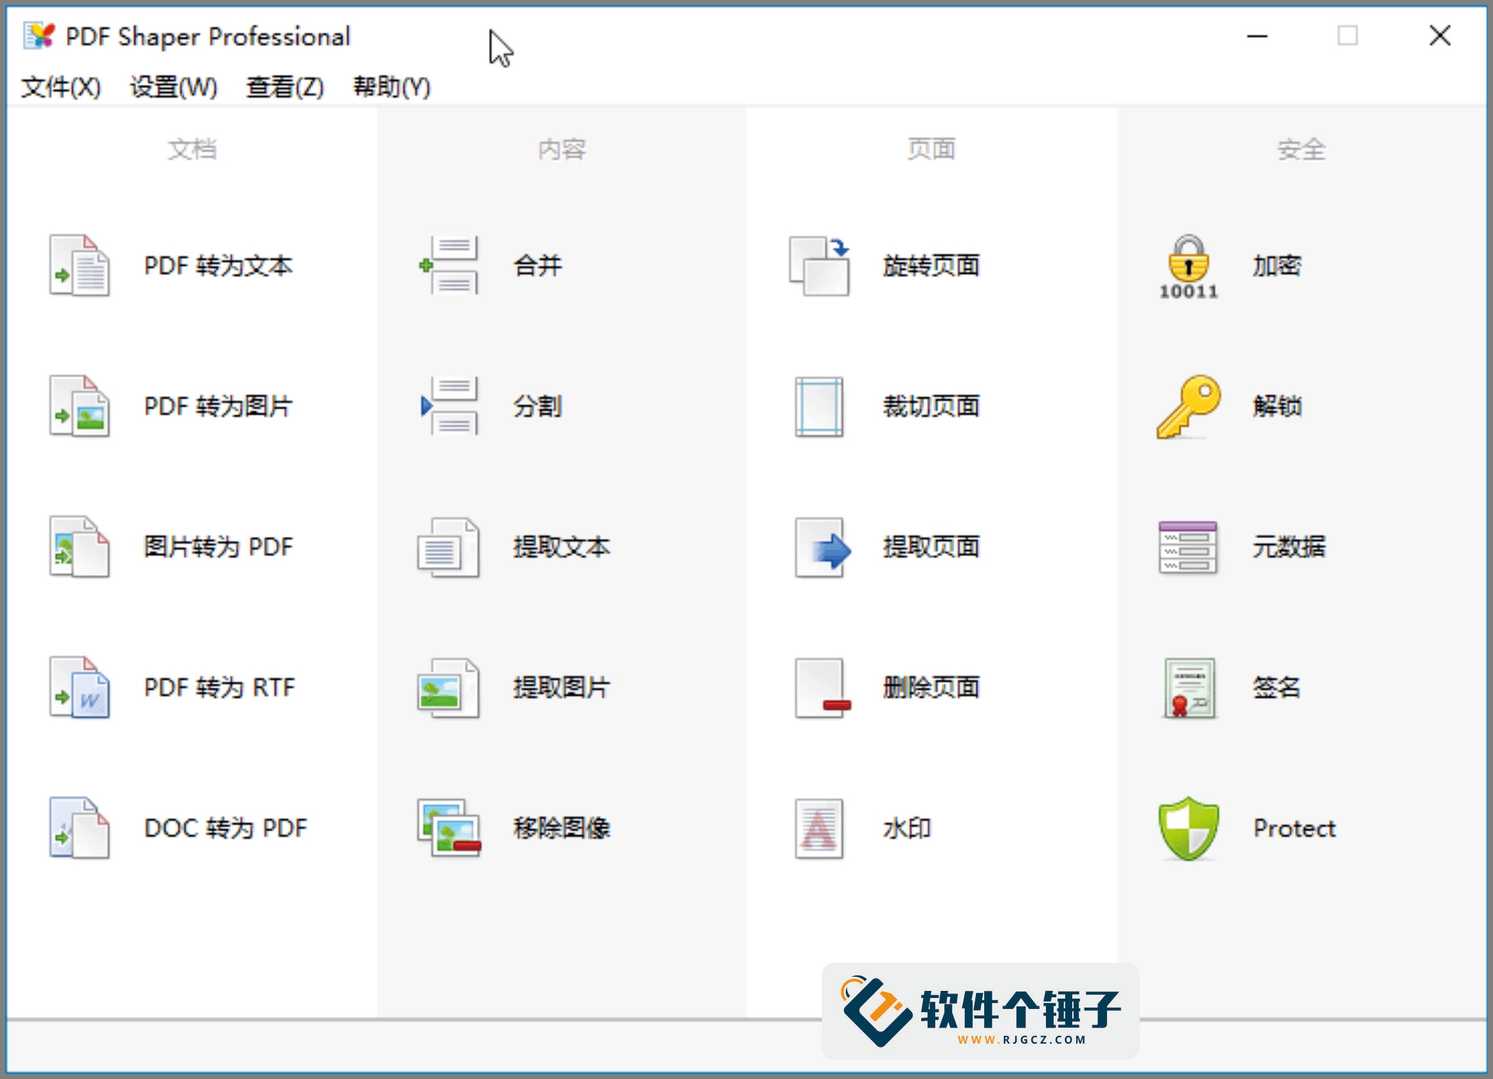This screenshot has width=1493, height=1079.
Task: Choose the PDF 转为 RTF label
Action: pyautogui.click(x=220, y=688)
